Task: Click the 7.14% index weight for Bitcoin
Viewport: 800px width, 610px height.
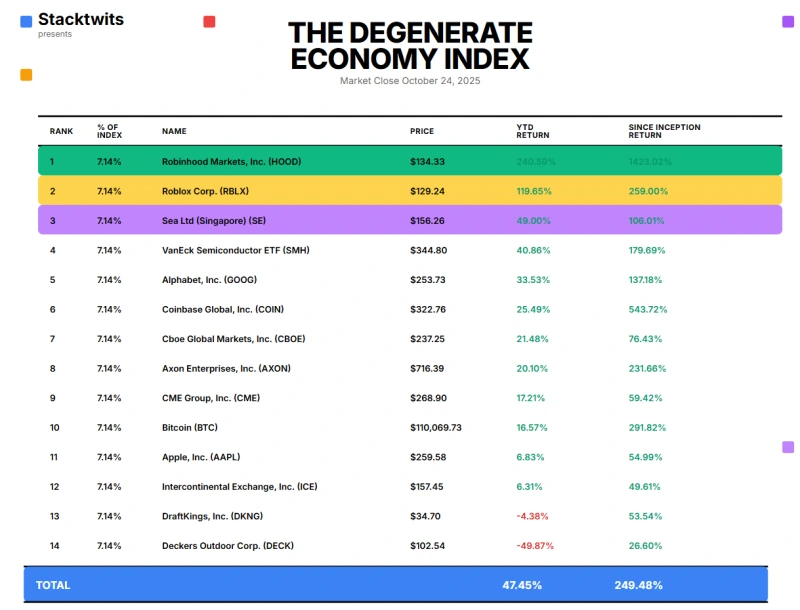Action: click(x=109, y=428)
